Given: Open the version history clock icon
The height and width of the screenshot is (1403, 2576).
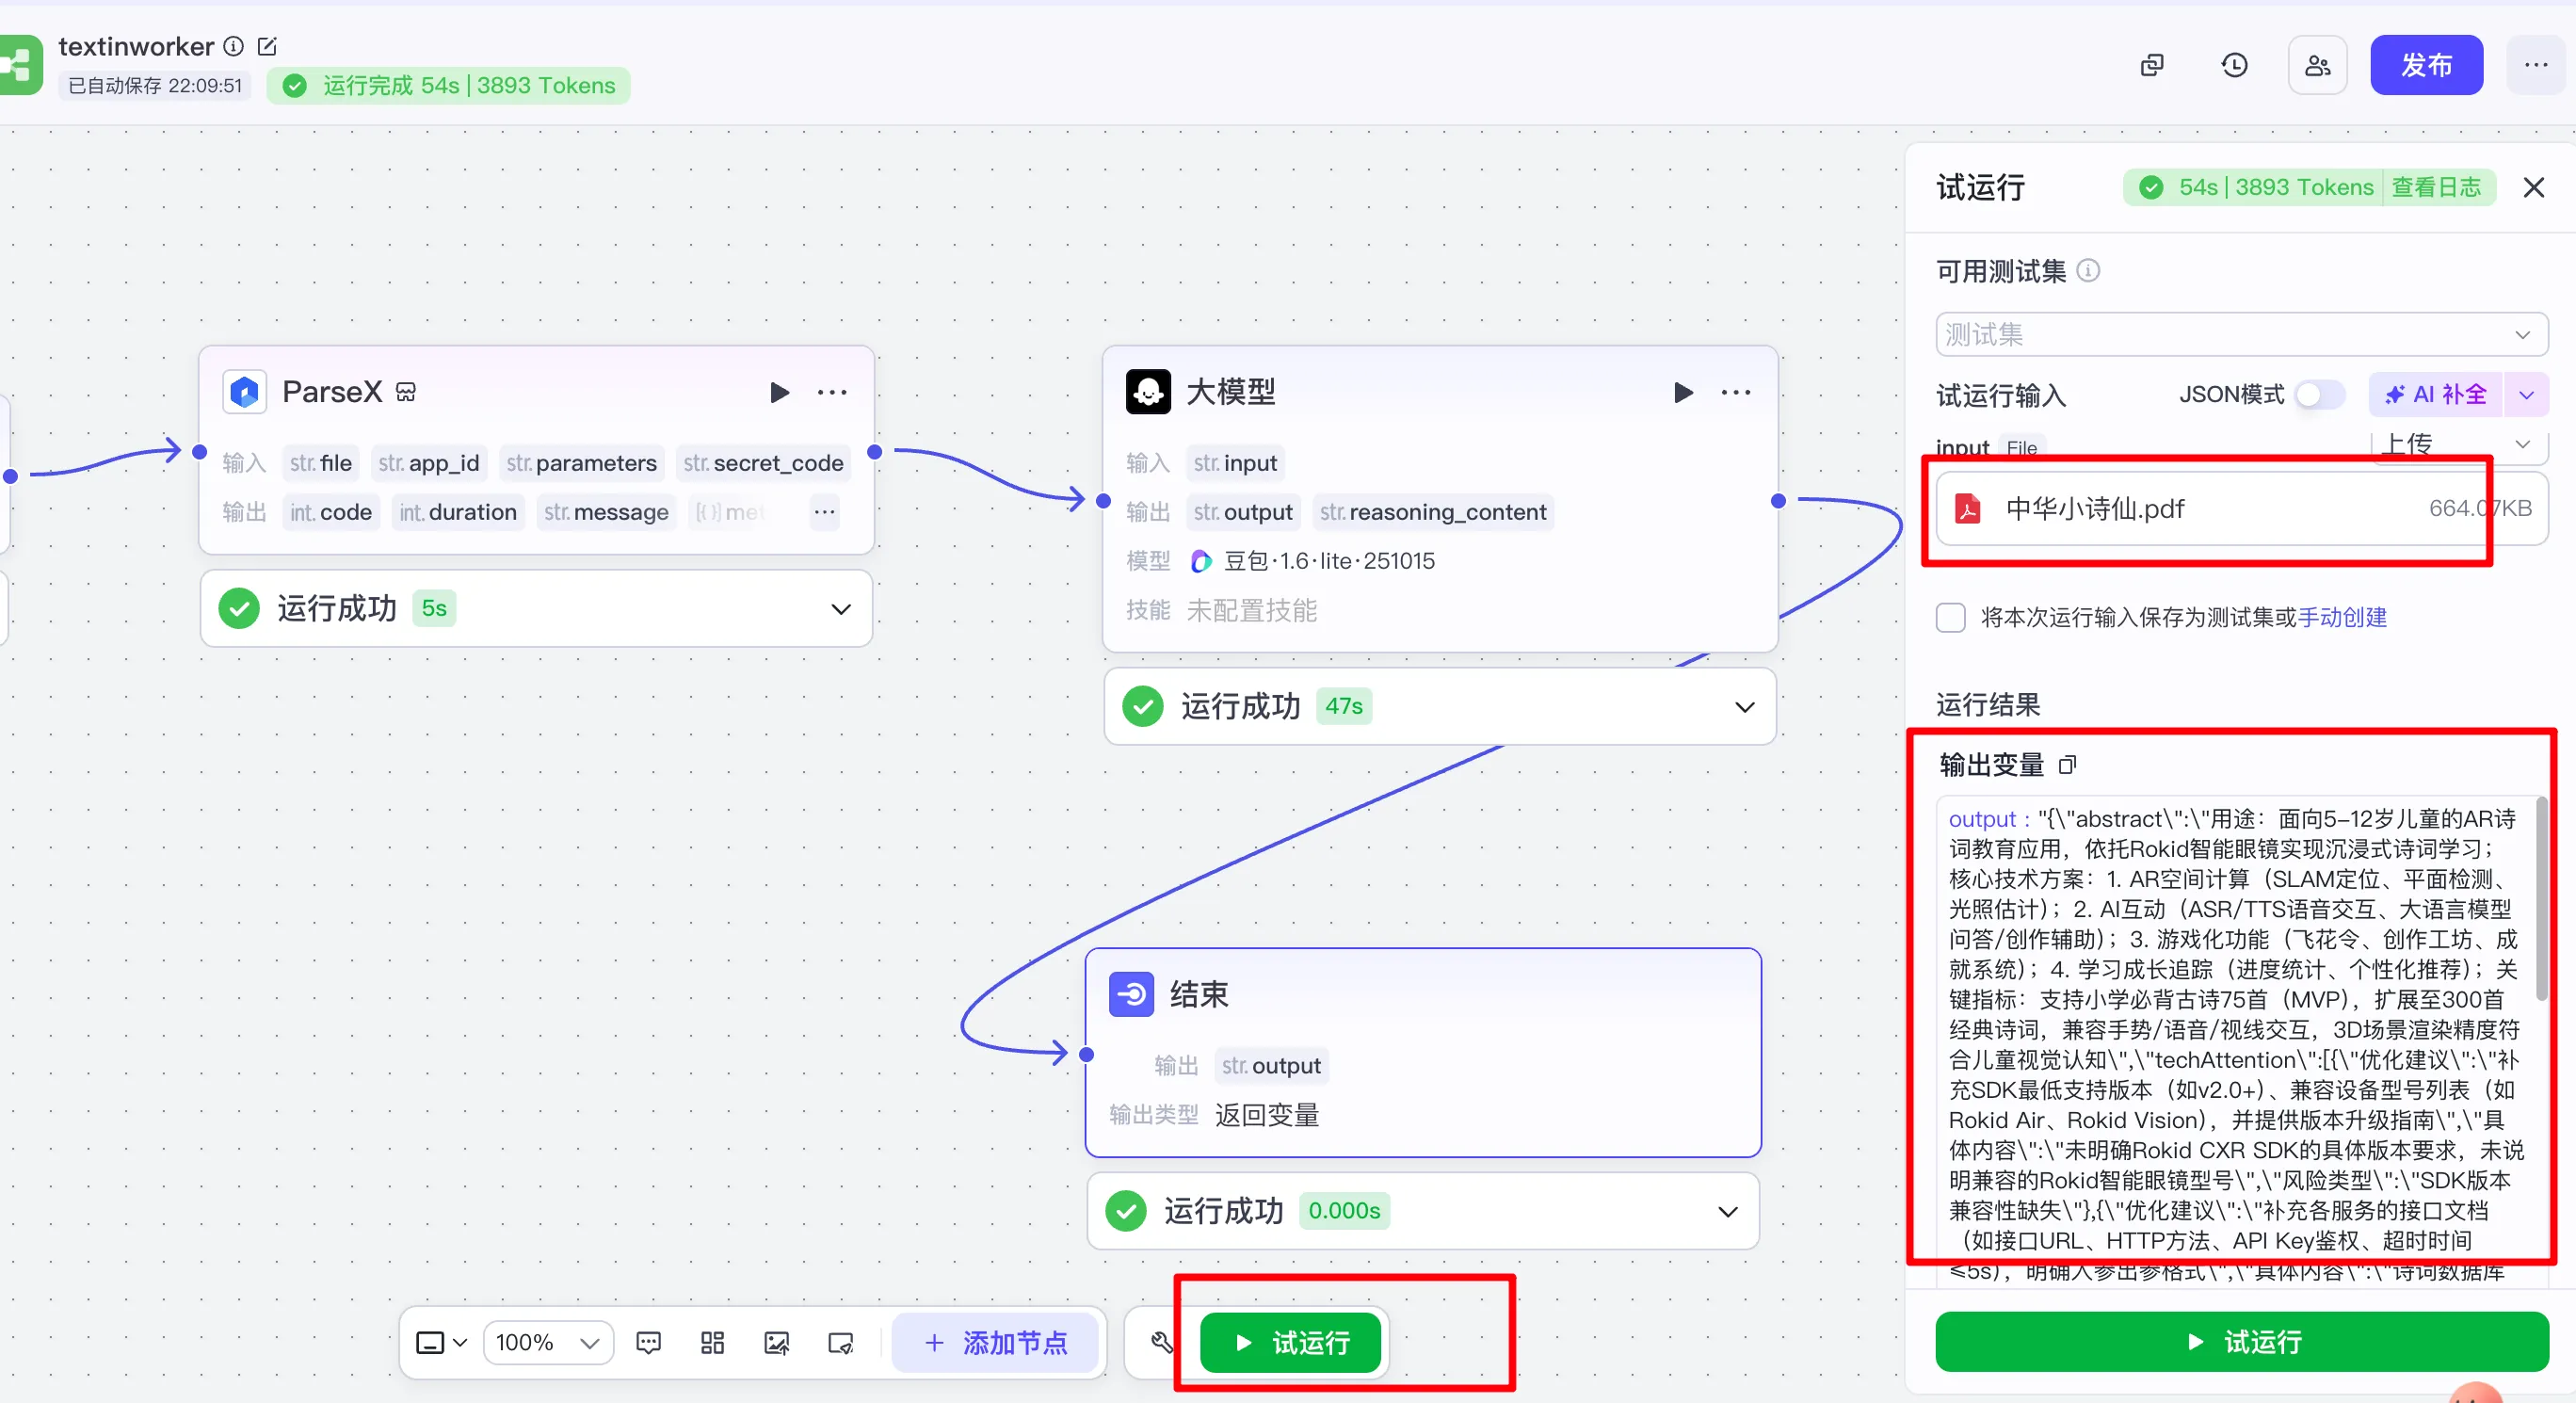Looking at the screenshot, I should pos(2234,65).
